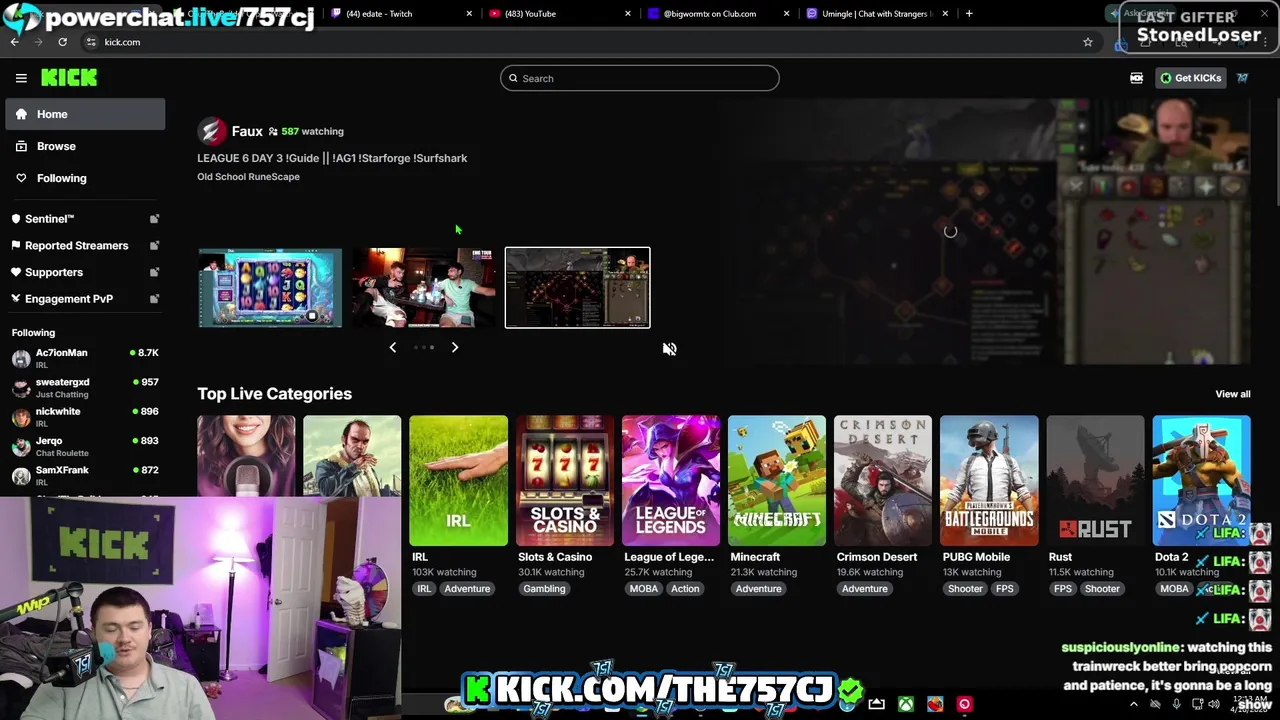This screenshot has height=720, width=1280.
Task: Open the gift card icon beside Get KICKs
Action: [x=1137, y=78]
